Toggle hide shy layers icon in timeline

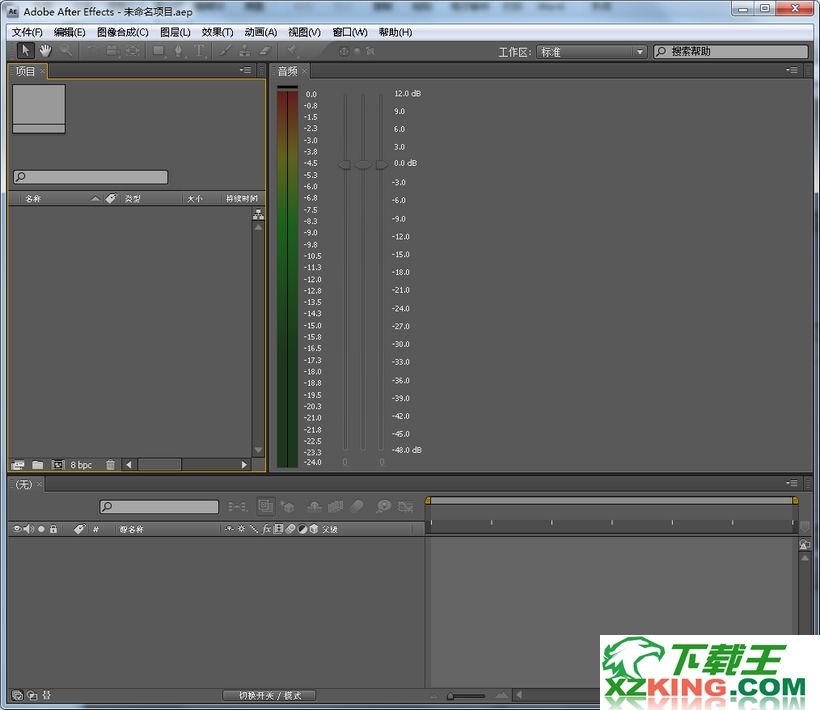314,506
